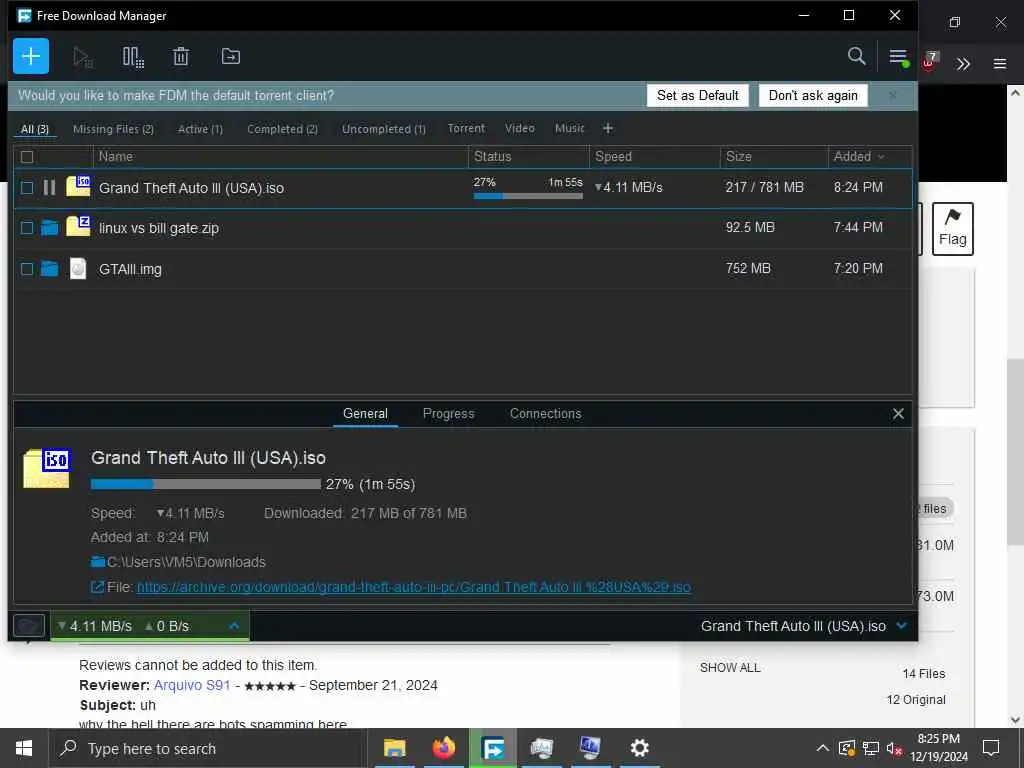The height and width of the screenshot is (768, 1024).
Task: Select the Active (1) filter tab
Action: coord(200,129)
